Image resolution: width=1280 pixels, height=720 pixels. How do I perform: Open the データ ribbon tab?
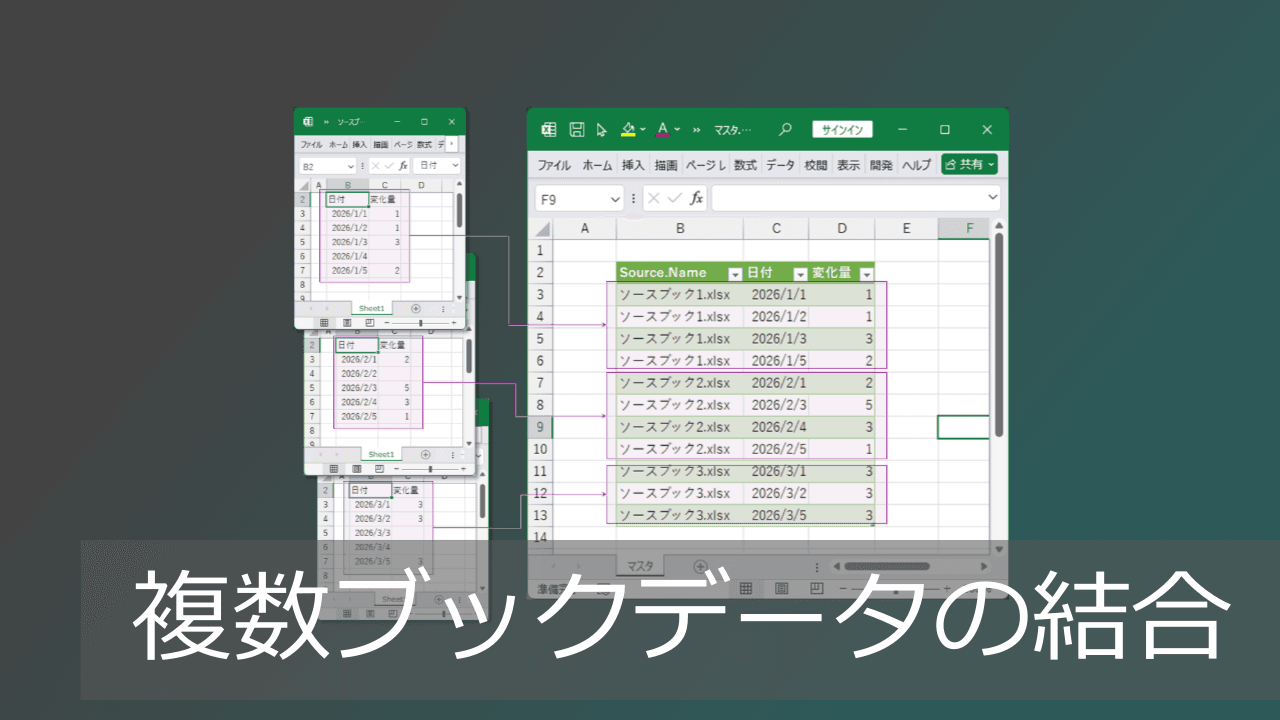tap(780, 165)
